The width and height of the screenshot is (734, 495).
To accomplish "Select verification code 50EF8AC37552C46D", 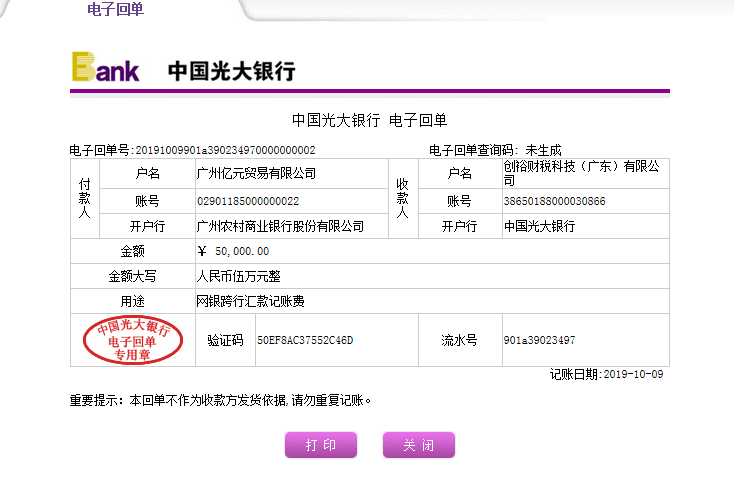I will coord(305,340).
